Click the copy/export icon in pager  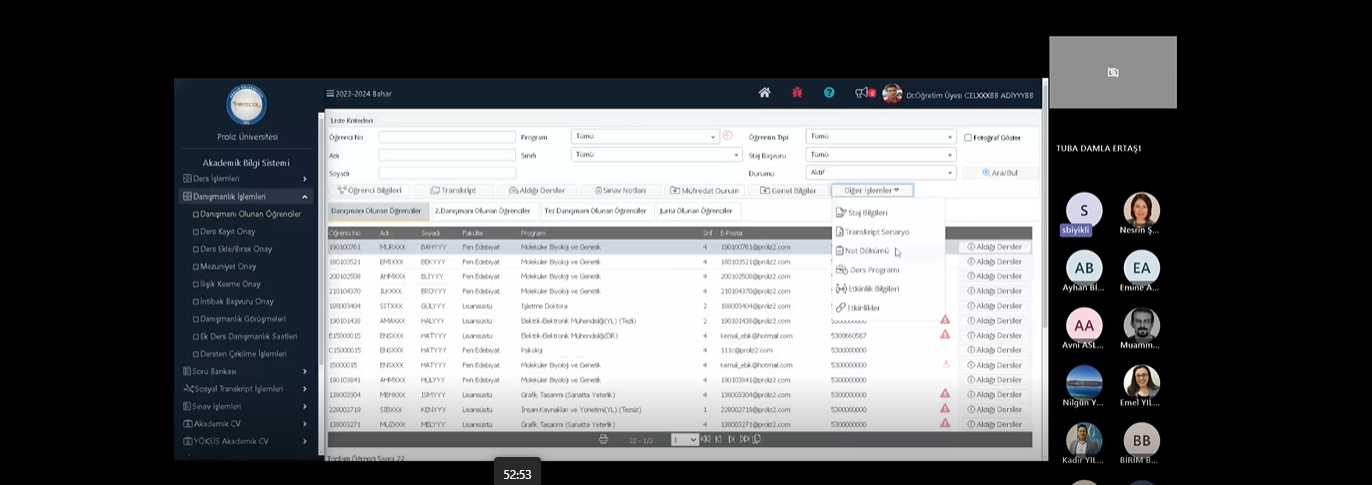[x=757, y=439]
